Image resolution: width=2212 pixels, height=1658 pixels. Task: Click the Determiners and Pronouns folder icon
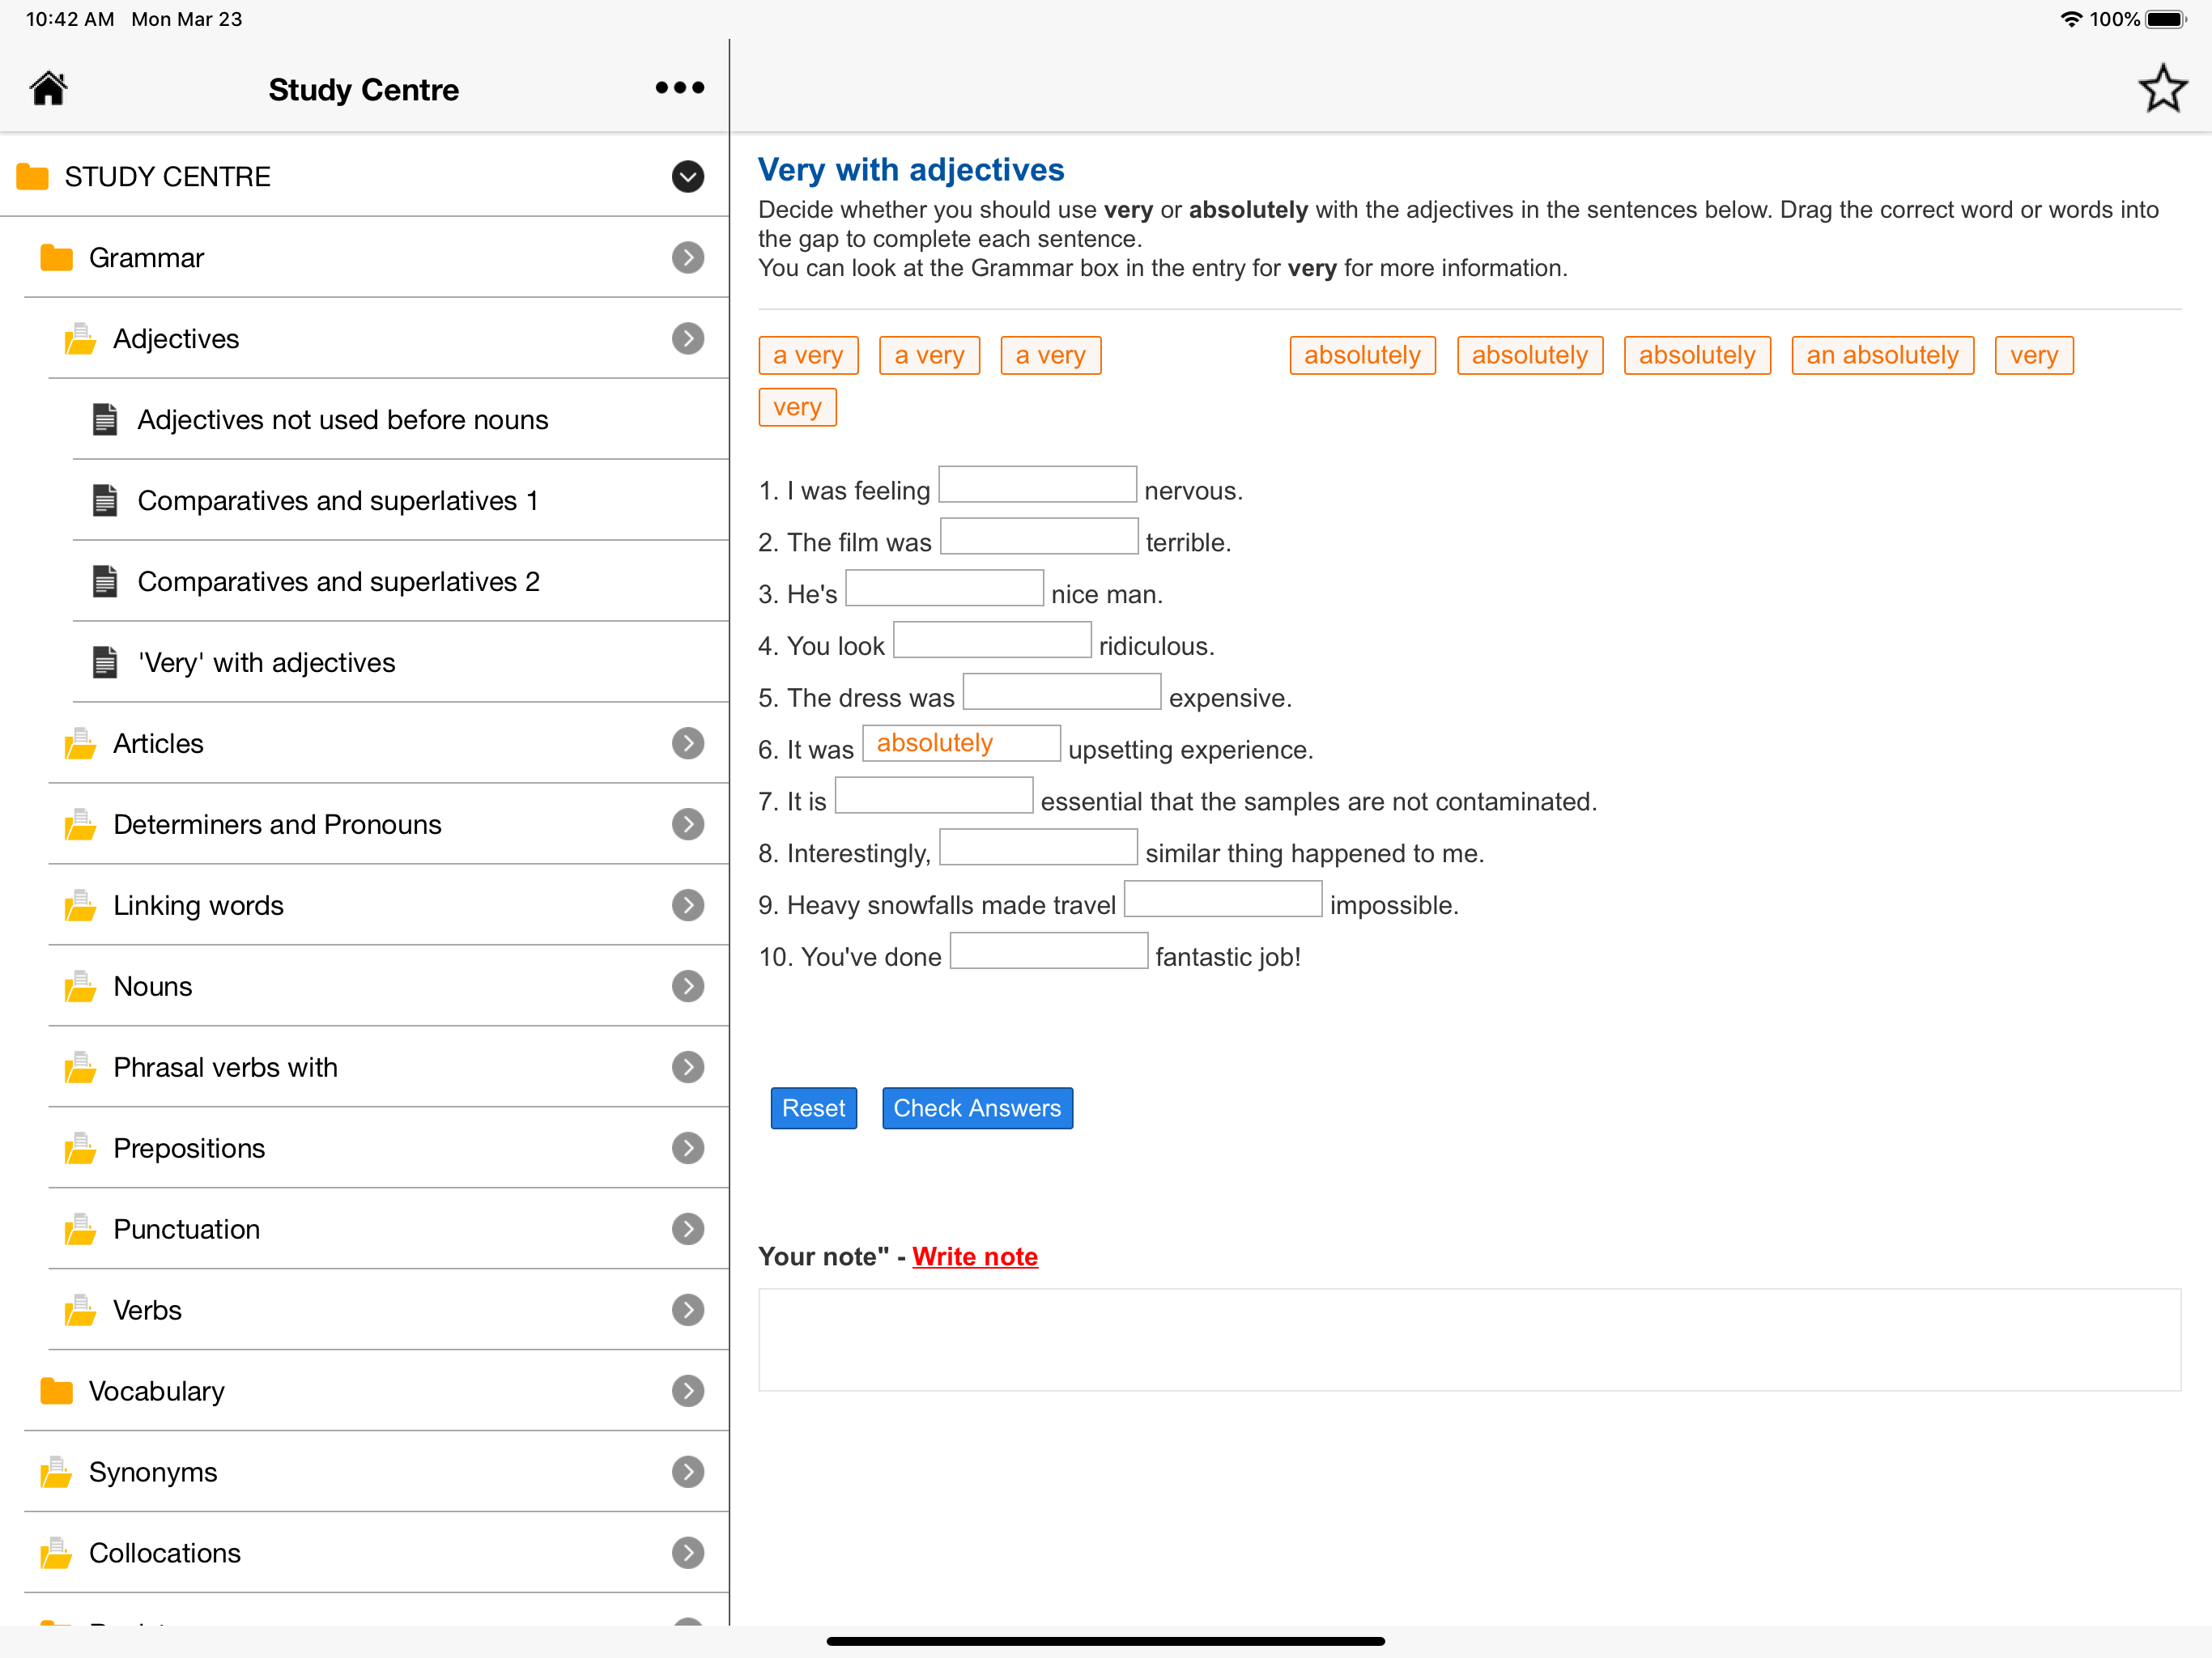tap(81, 825)
